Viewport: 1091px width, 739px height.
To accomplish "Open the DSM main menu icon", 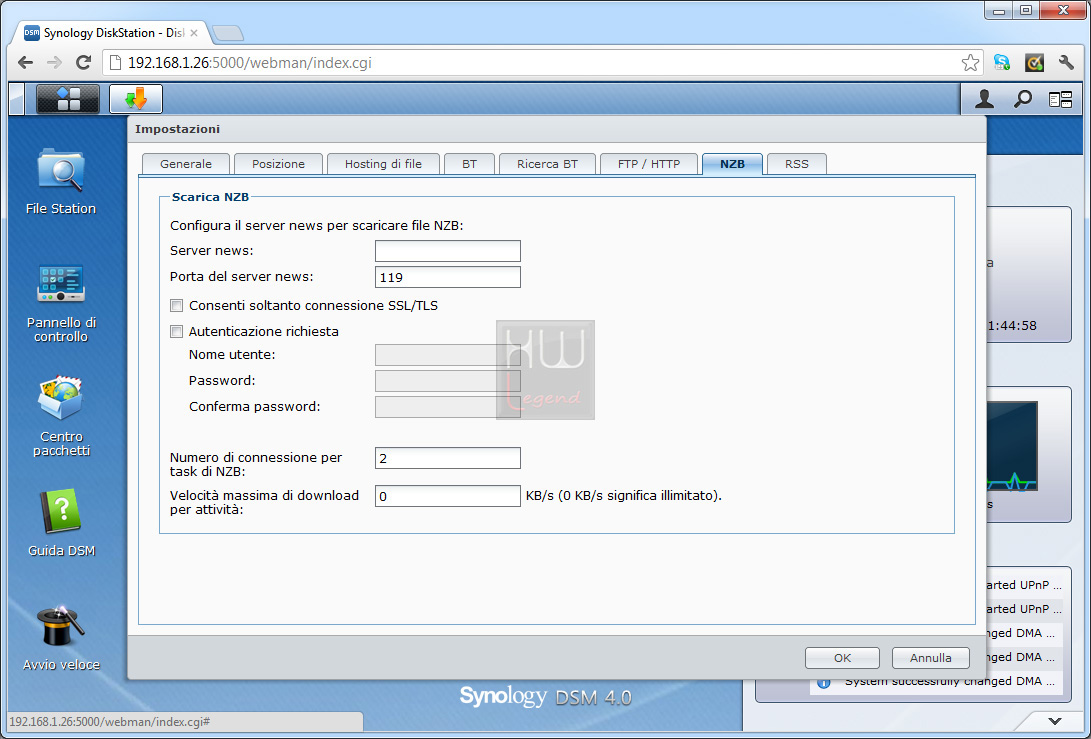I will (67, 99).
